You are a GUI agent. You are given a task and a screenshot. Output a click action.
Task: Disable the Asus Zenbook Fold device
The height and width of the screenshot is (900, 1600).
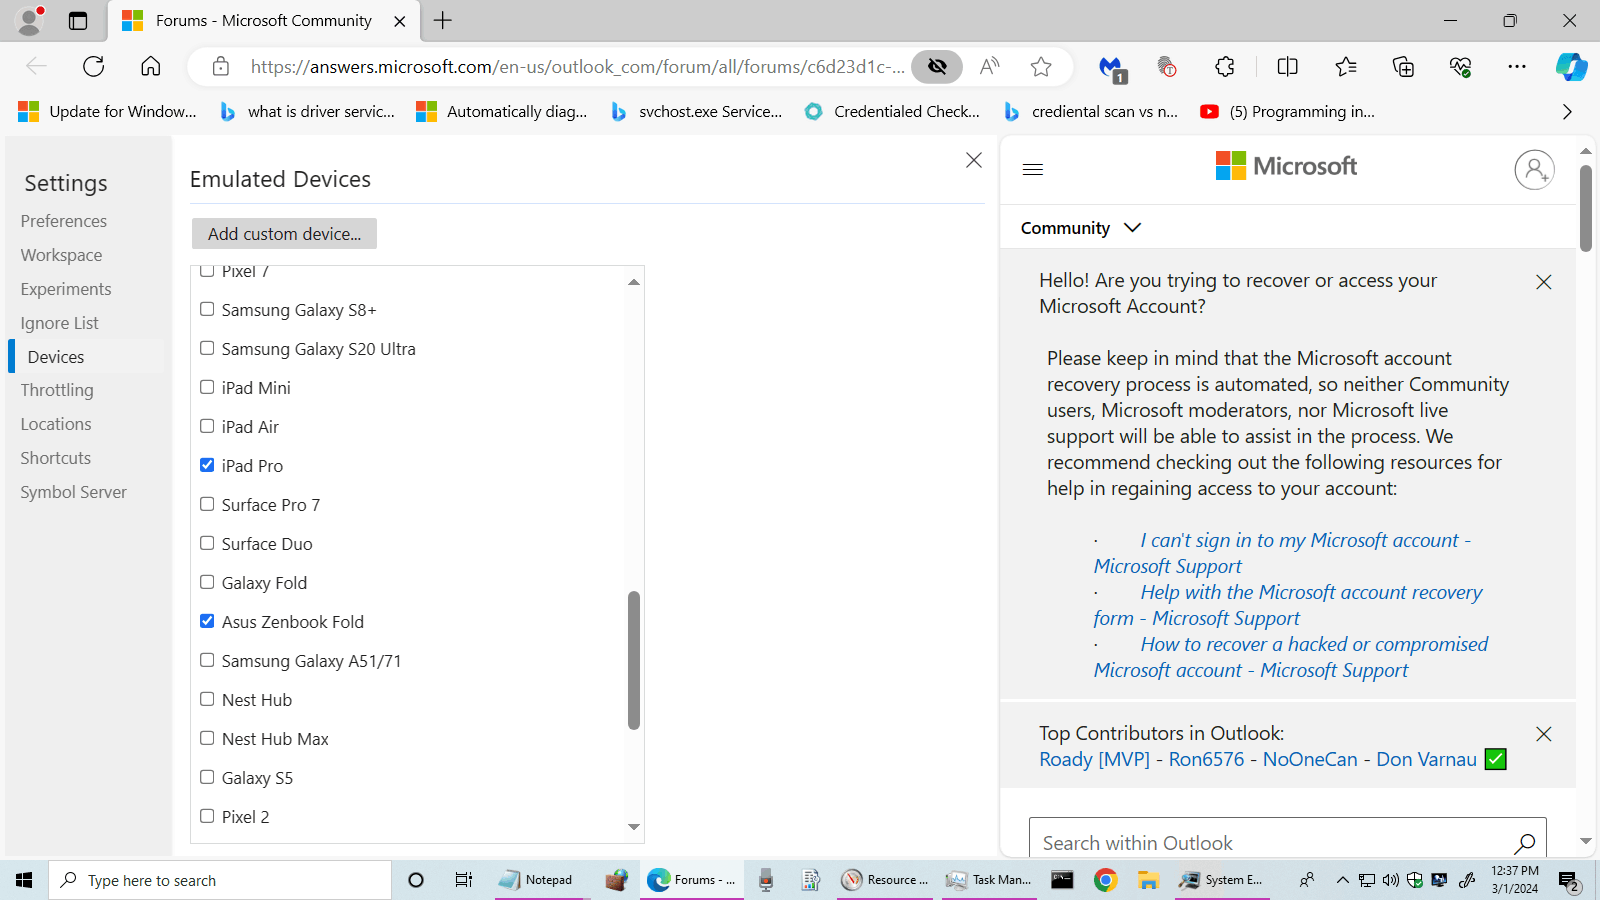pos(207,621)
